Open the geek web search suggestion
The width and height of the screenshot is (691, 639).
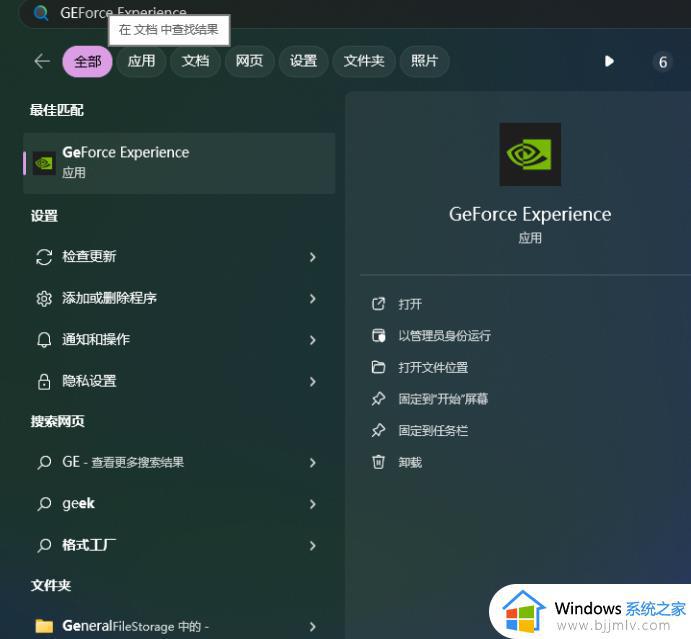[x=179, y=504]
